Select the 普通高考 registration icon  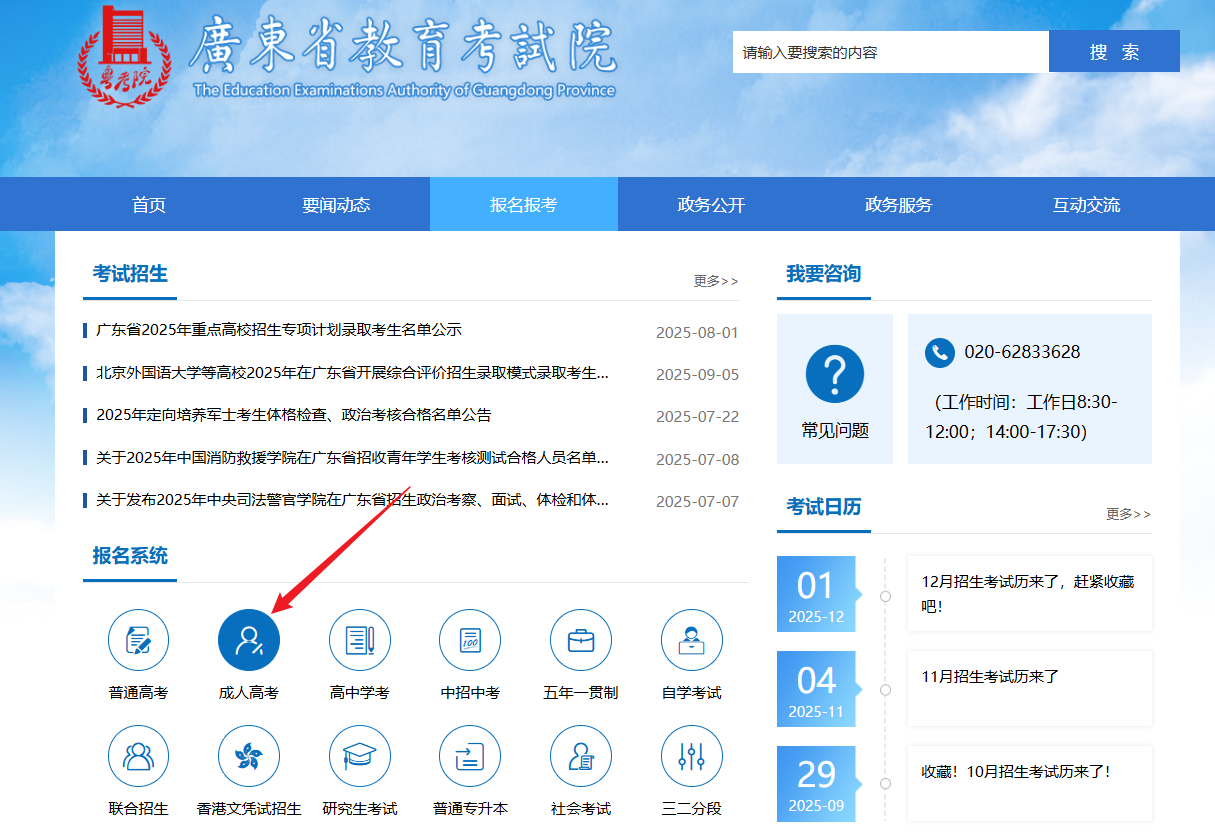point(138,640)
